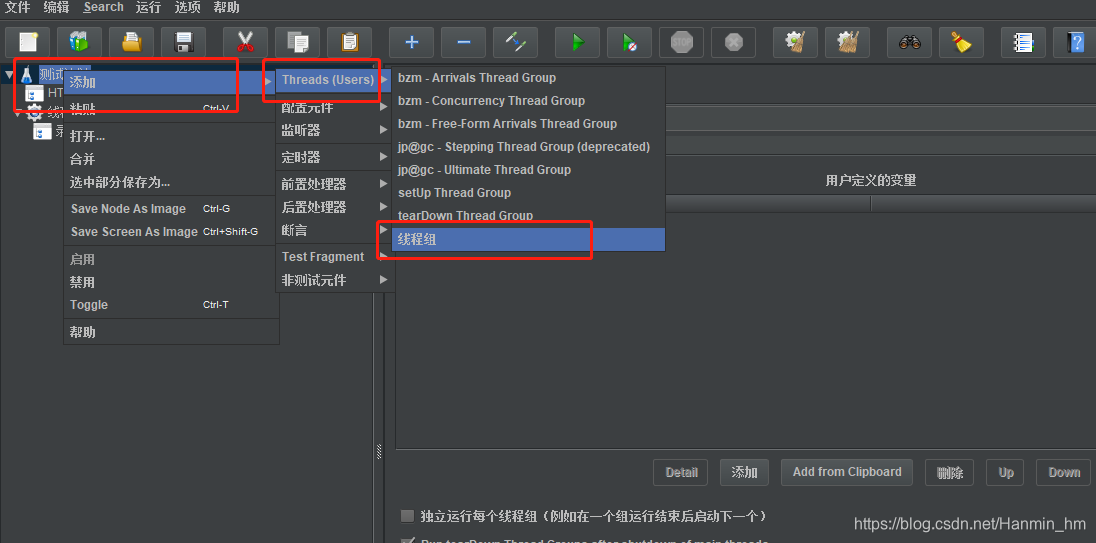Expand the 配置元件 submenu
1096x543 pixels.
(335, 107)
